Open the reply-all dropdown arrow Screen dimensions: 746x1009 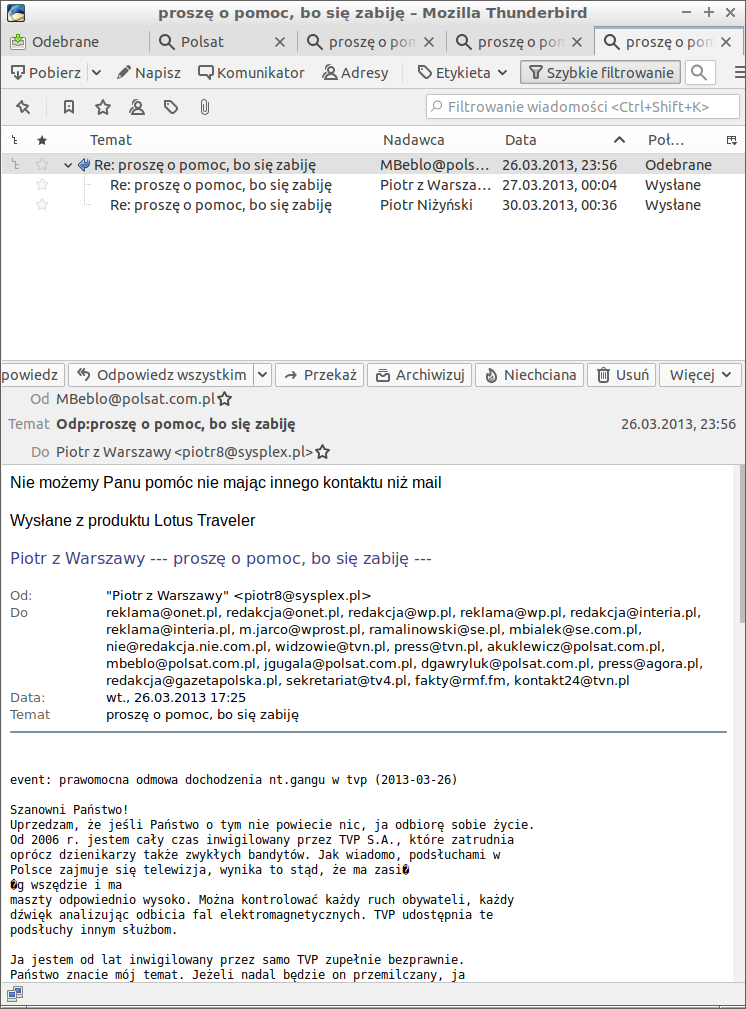(x=263, y=375)
